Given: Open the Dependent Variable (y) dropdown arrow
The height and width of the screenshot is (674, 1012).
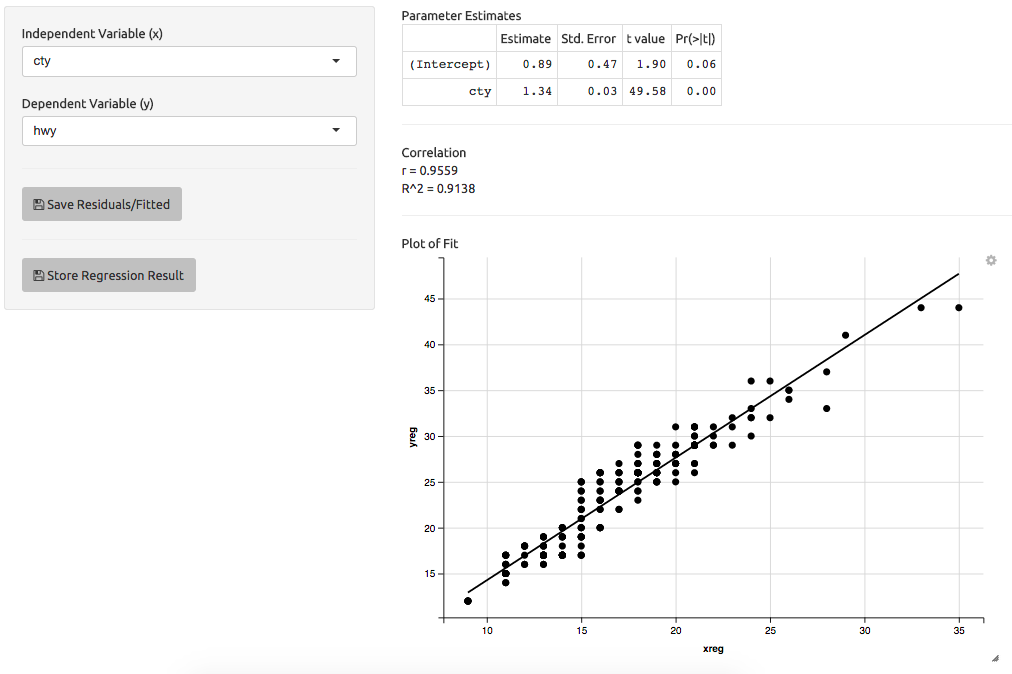Looking at the screenshot, I should click(336, 130).
